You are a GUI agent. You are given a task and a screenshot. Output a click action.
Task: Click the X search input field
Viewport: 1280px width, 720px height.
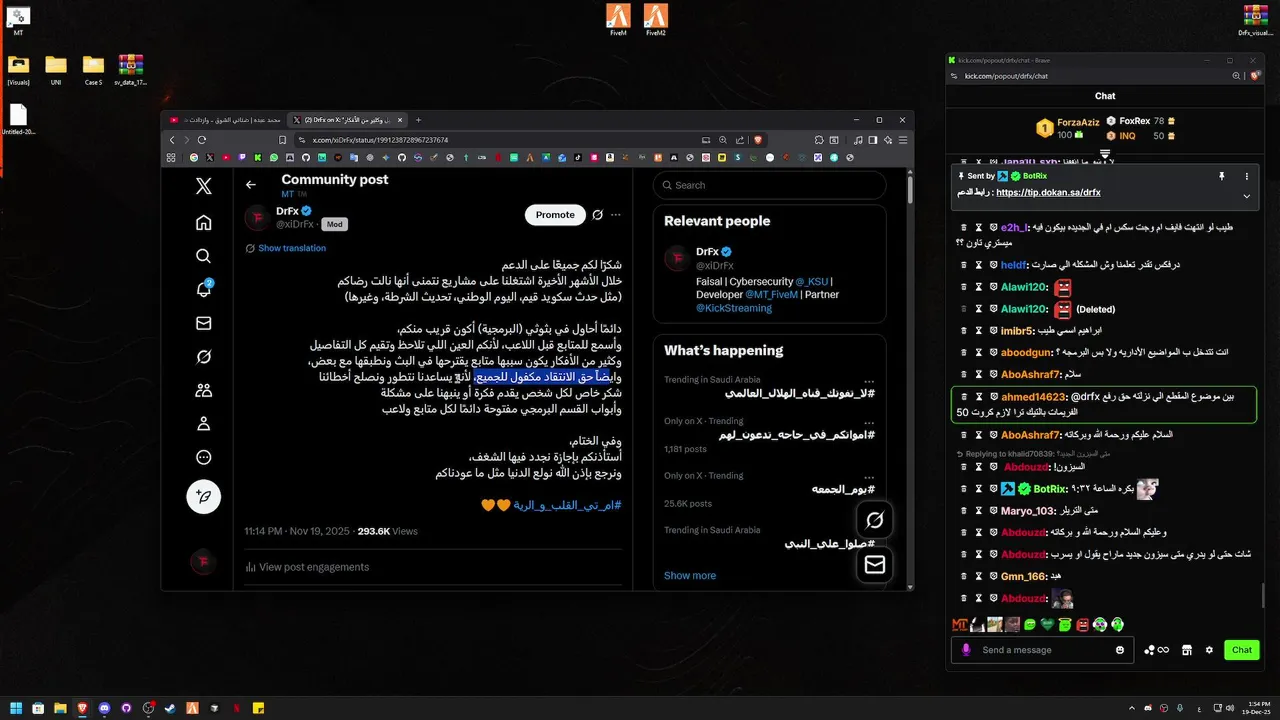coord(770,185)
